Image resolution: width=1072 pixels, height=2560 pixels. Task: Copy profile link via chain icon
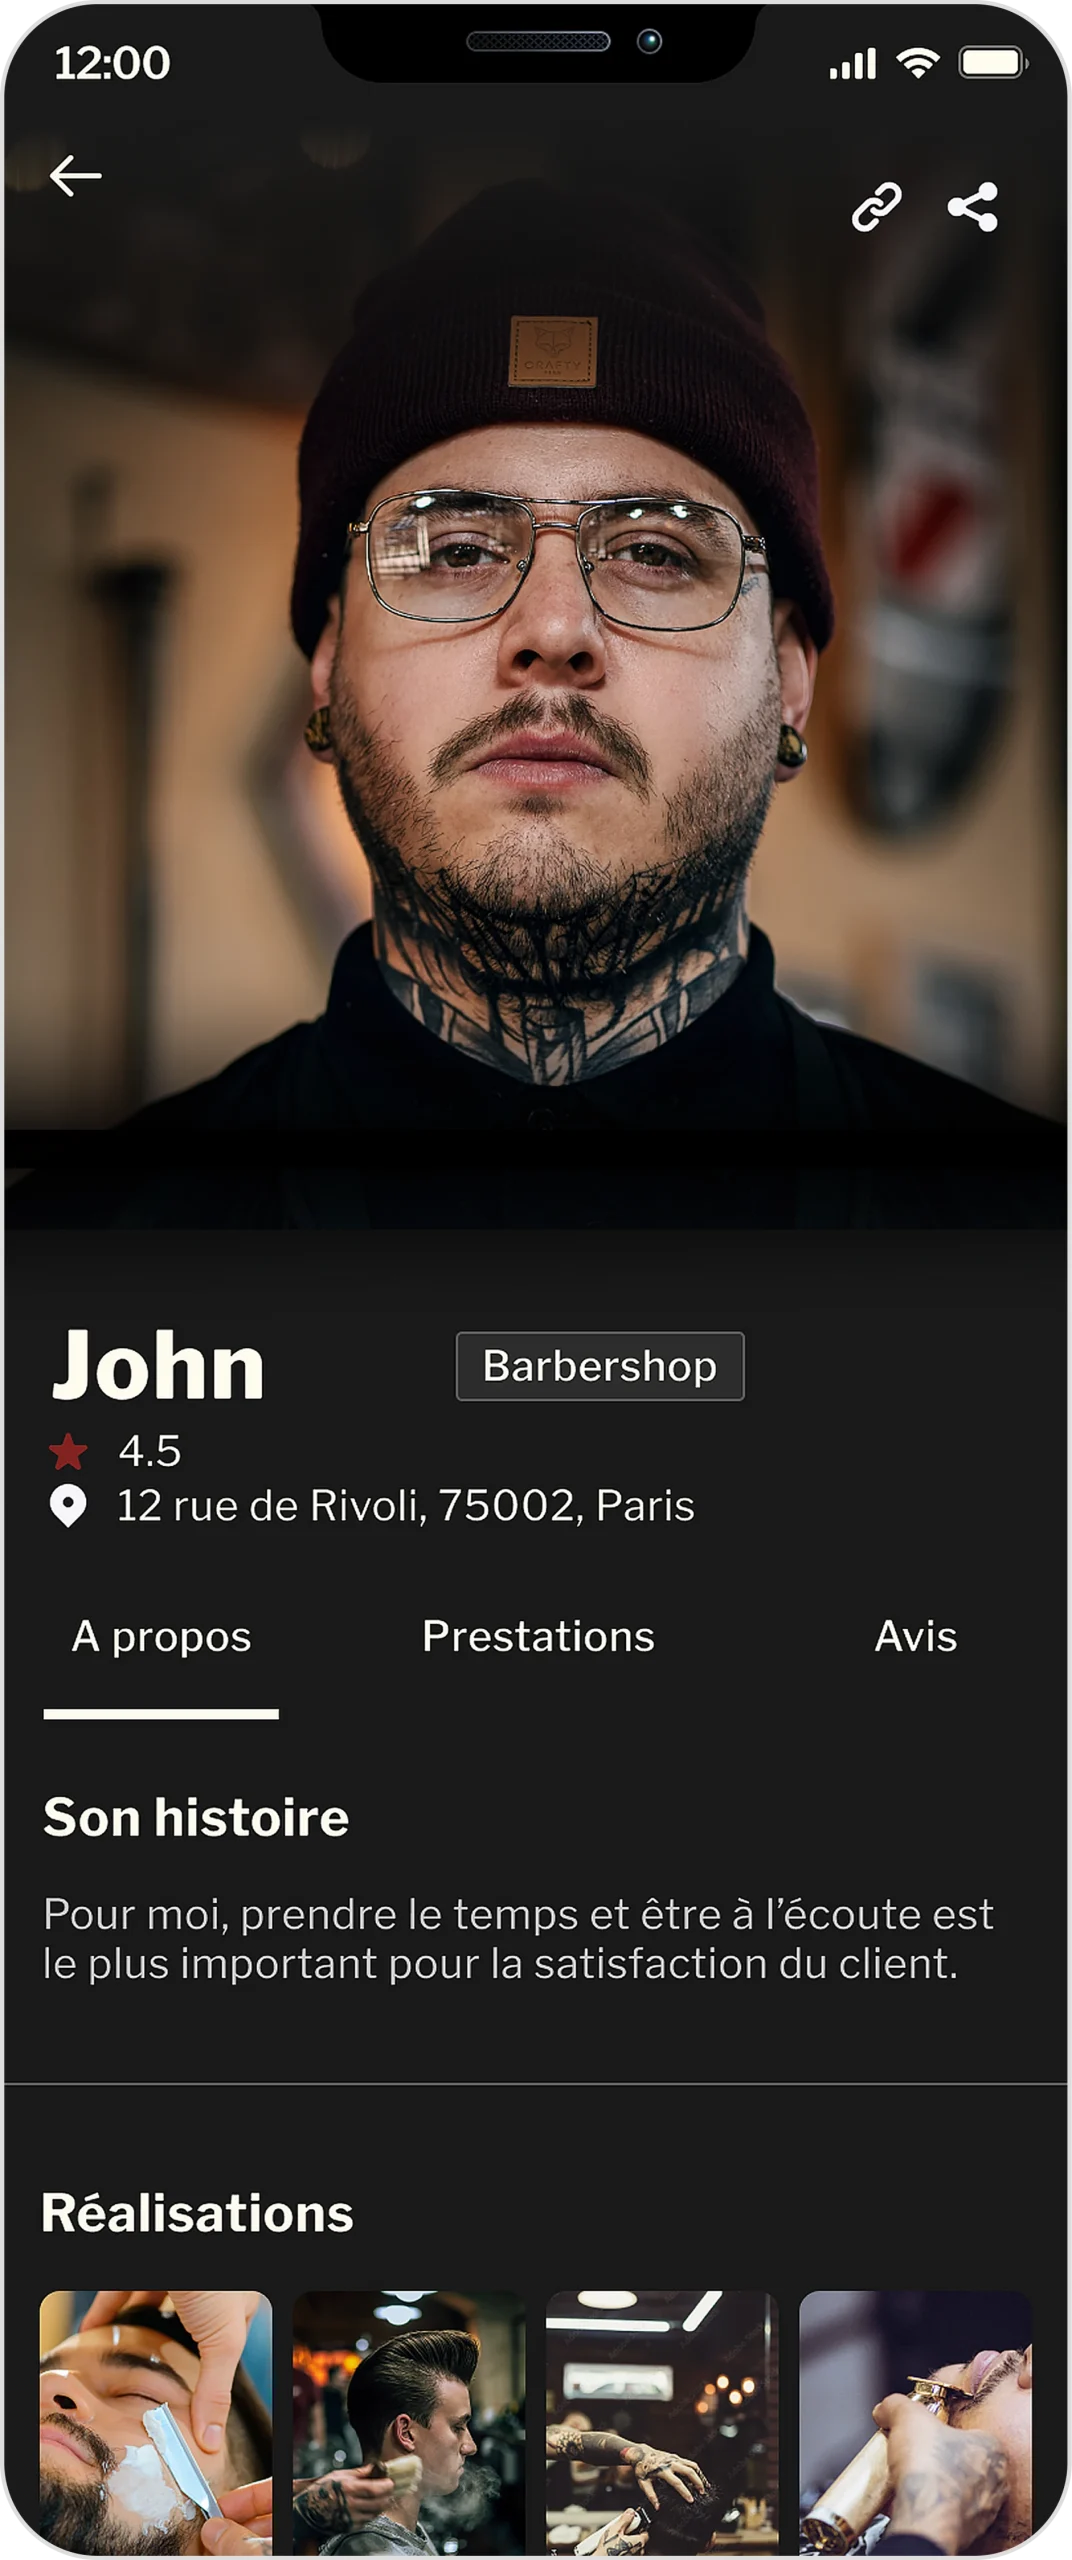[x=876, y=207]
